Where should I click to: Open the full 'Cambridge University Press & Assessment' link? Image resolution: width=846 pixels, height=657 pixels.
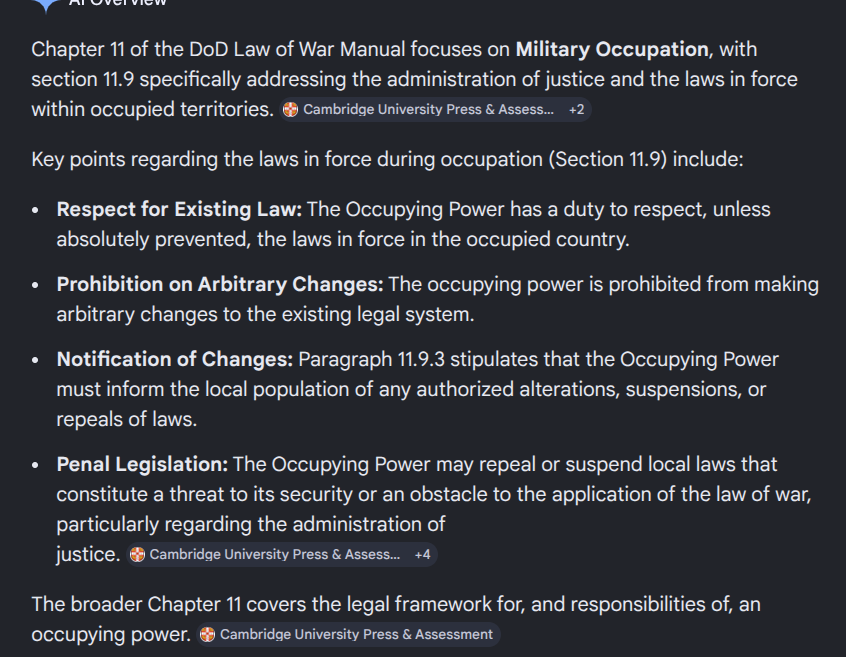[x=356, y=634]
